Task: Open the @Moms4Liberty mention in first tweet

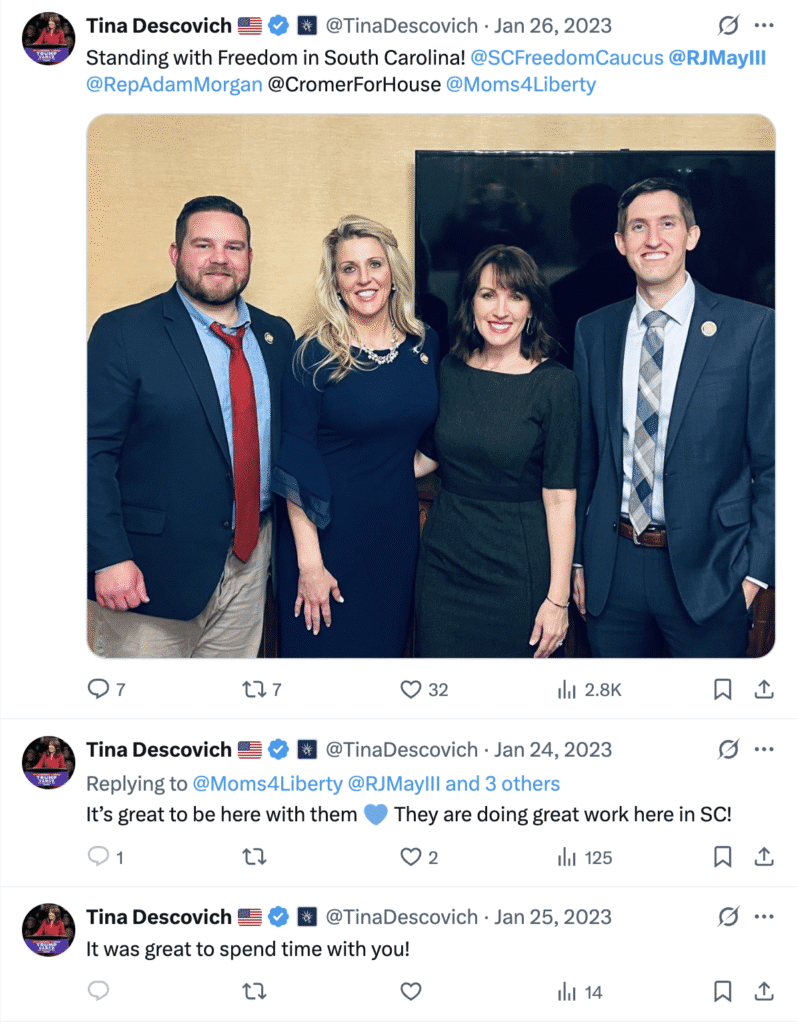Action: pyautogui.click(x=521, y=84)
